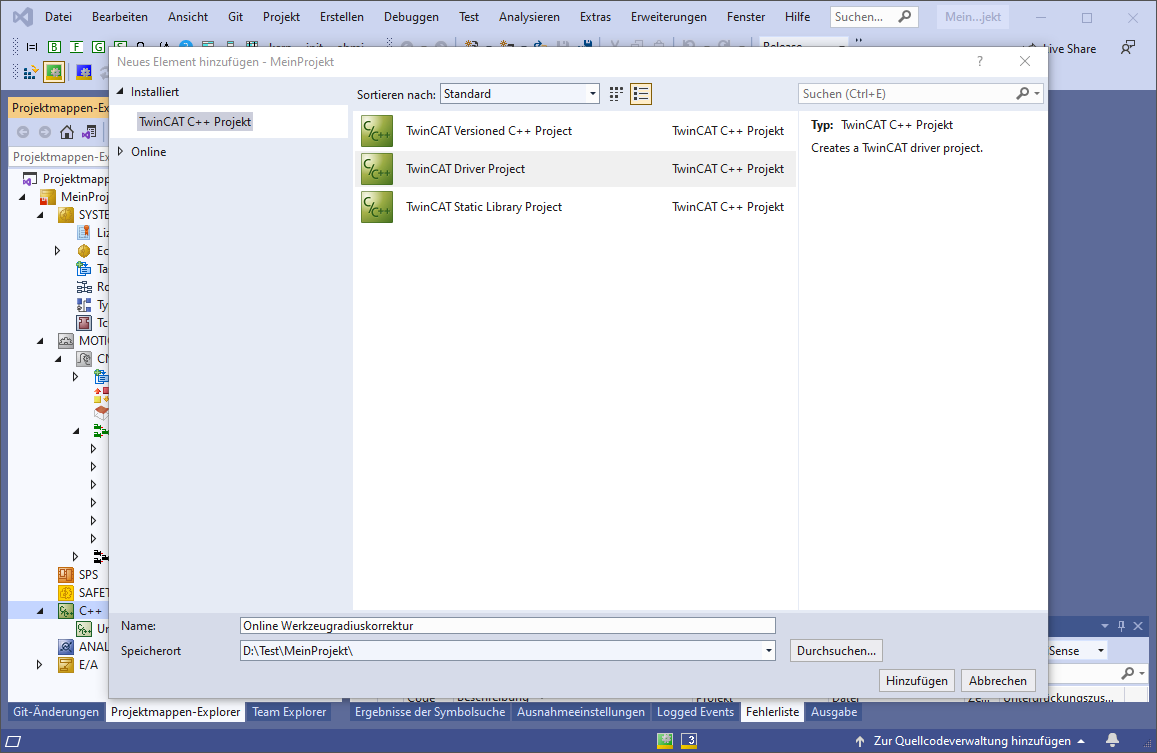This screenshot has width=1157, height=753.
Task: Collapse the C++ tree node
Action: point(41,611)
